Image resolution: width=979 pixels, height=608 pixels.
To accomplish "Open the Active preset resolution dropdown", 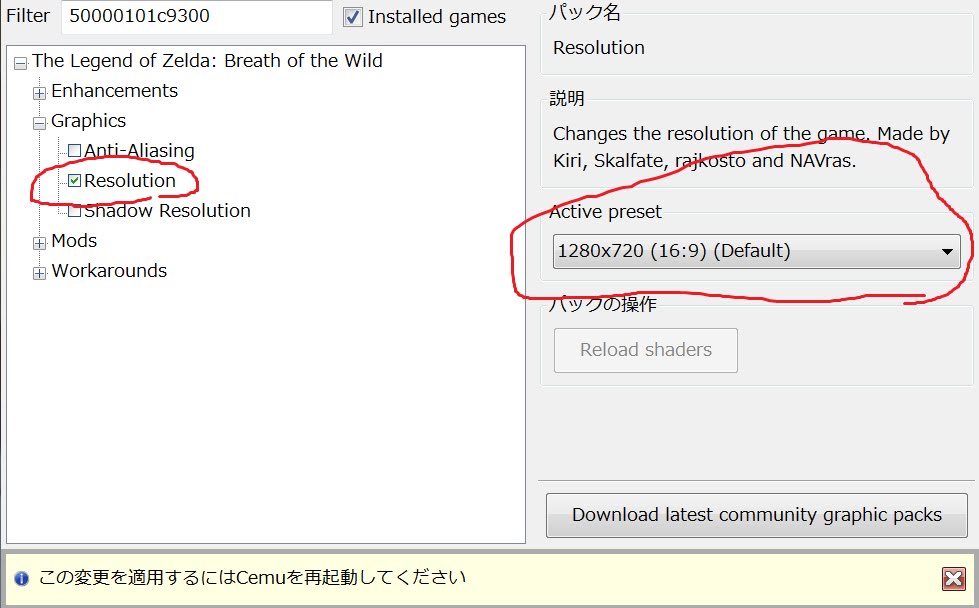I will coord(756,251).
